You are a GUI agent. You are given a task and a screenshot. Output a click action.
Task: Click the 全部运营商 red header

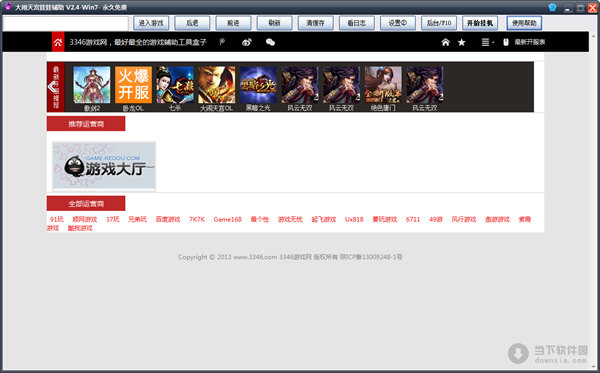[x=86, y=204]
